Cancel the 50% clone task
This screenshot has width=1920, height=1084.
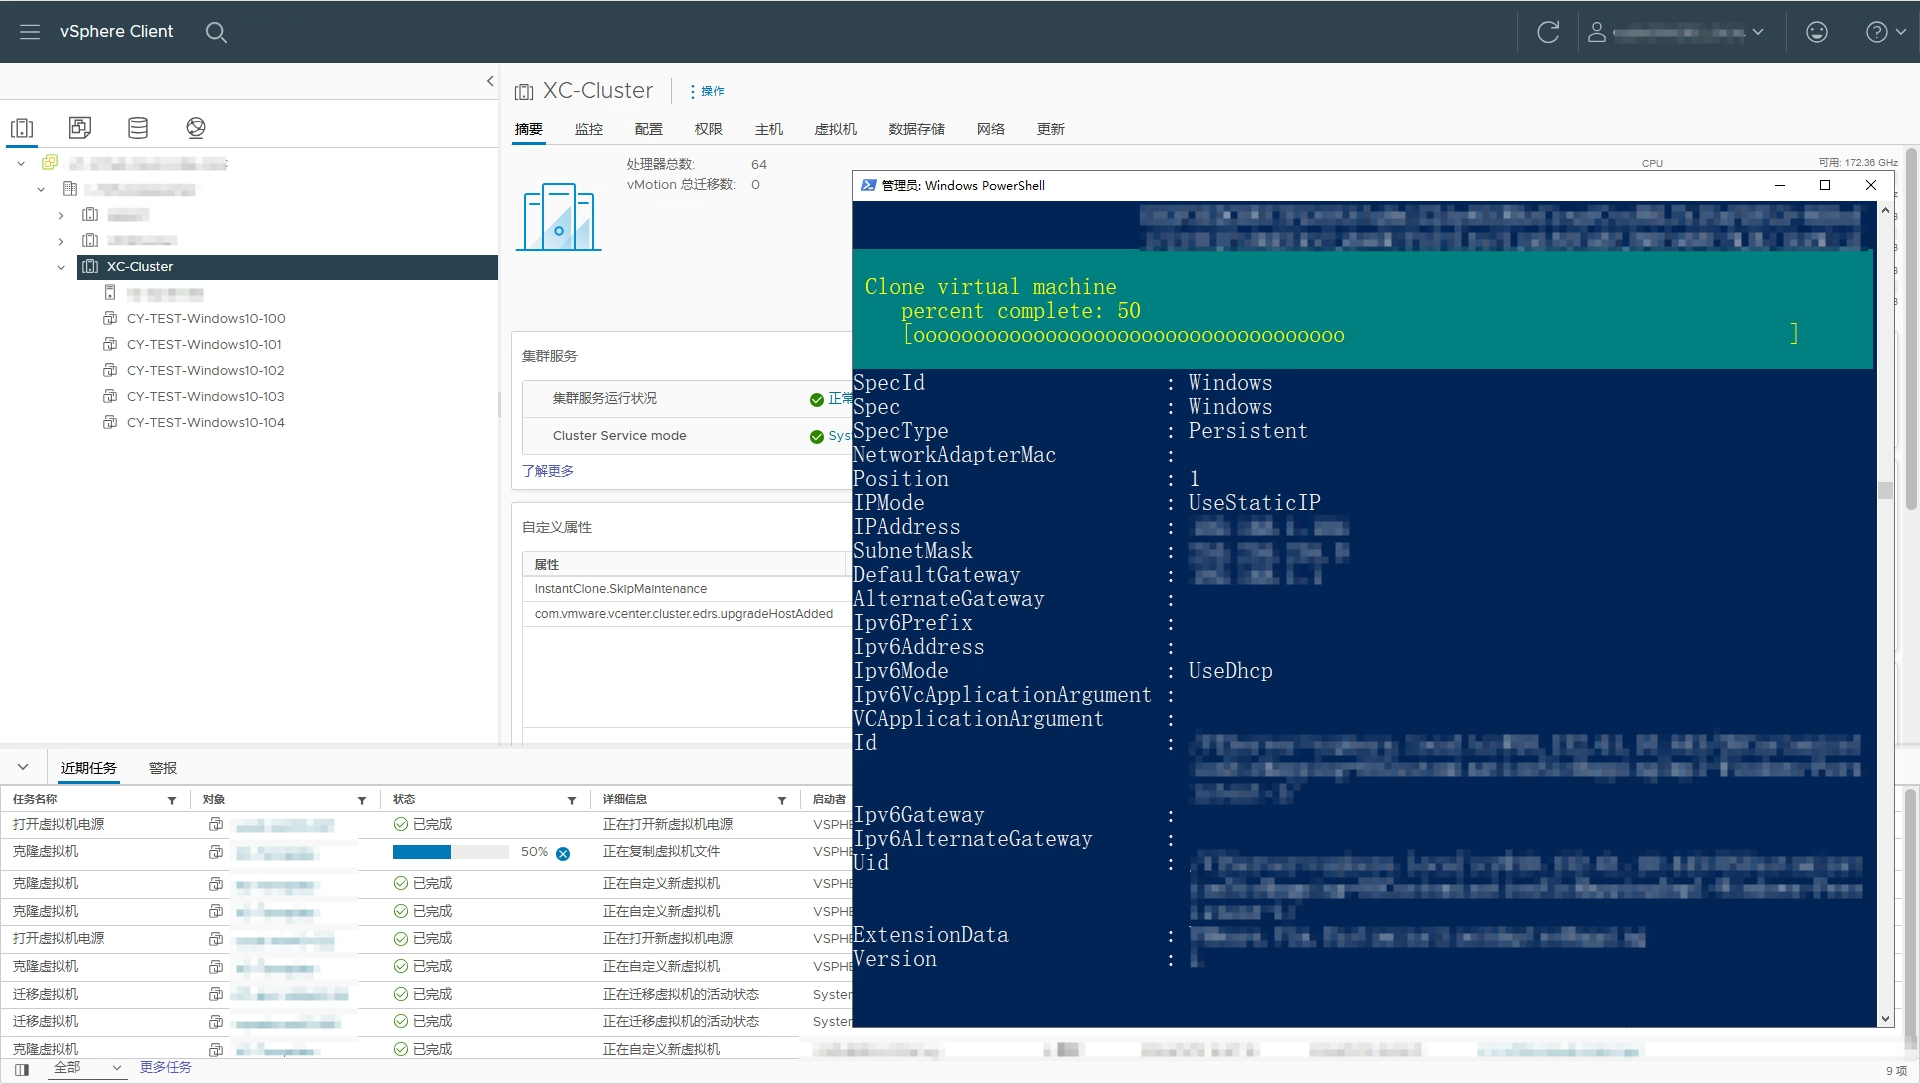[563, 854]
